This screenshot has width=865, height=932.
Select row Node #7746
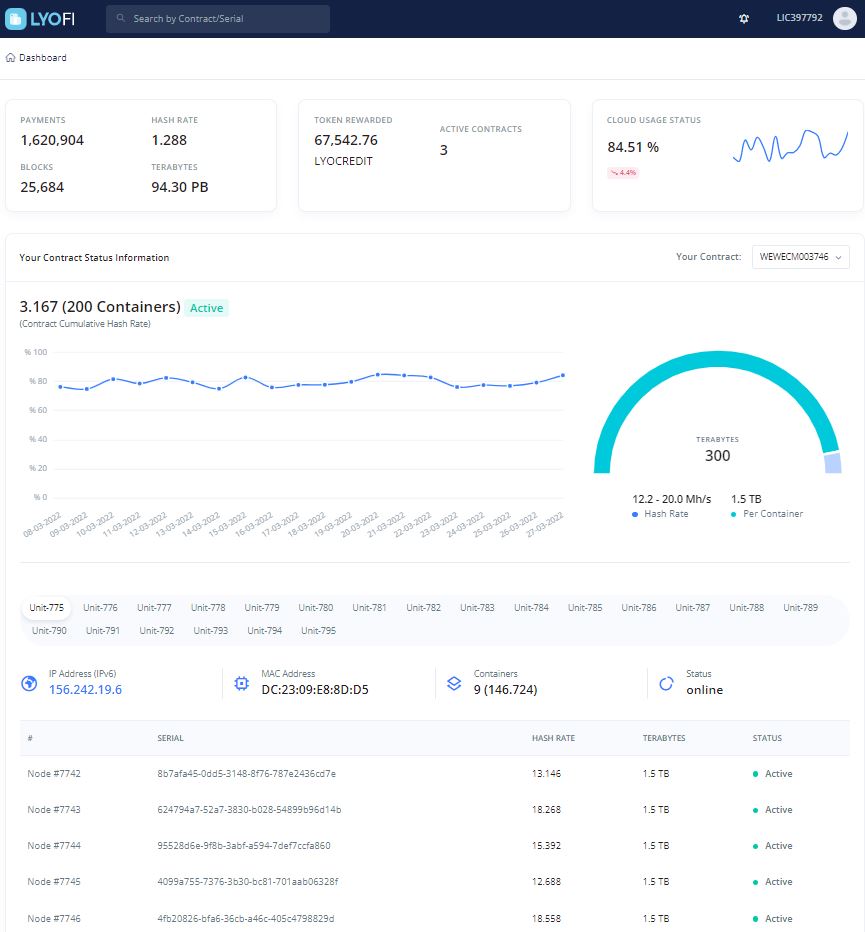coord(435,916)
